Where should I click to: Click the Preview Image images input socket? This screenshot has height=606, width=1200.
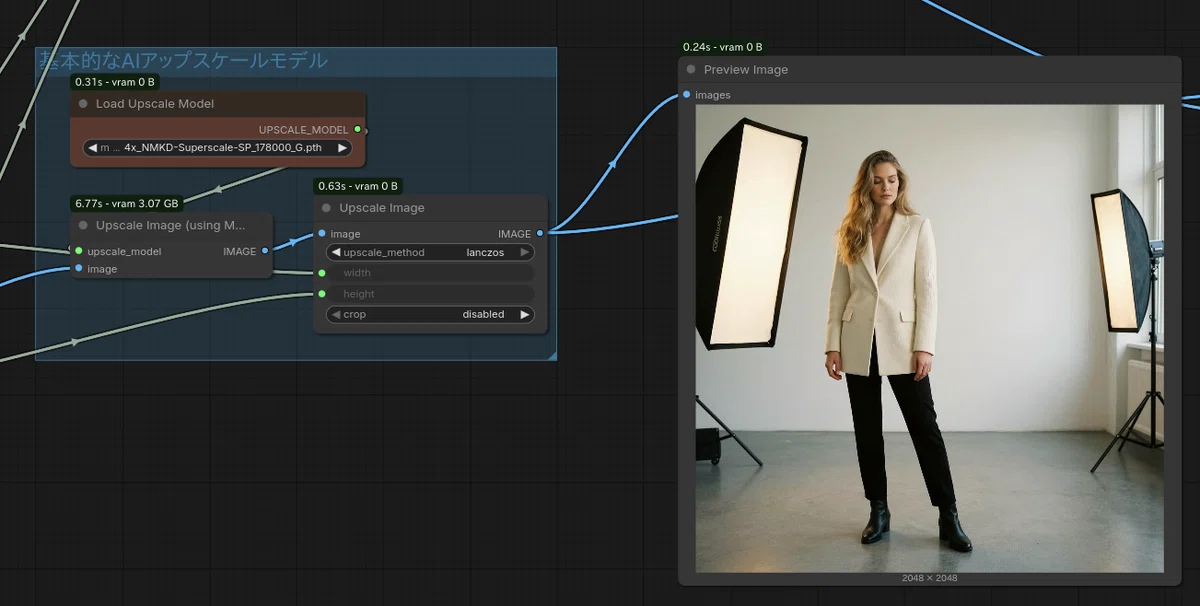687,95
